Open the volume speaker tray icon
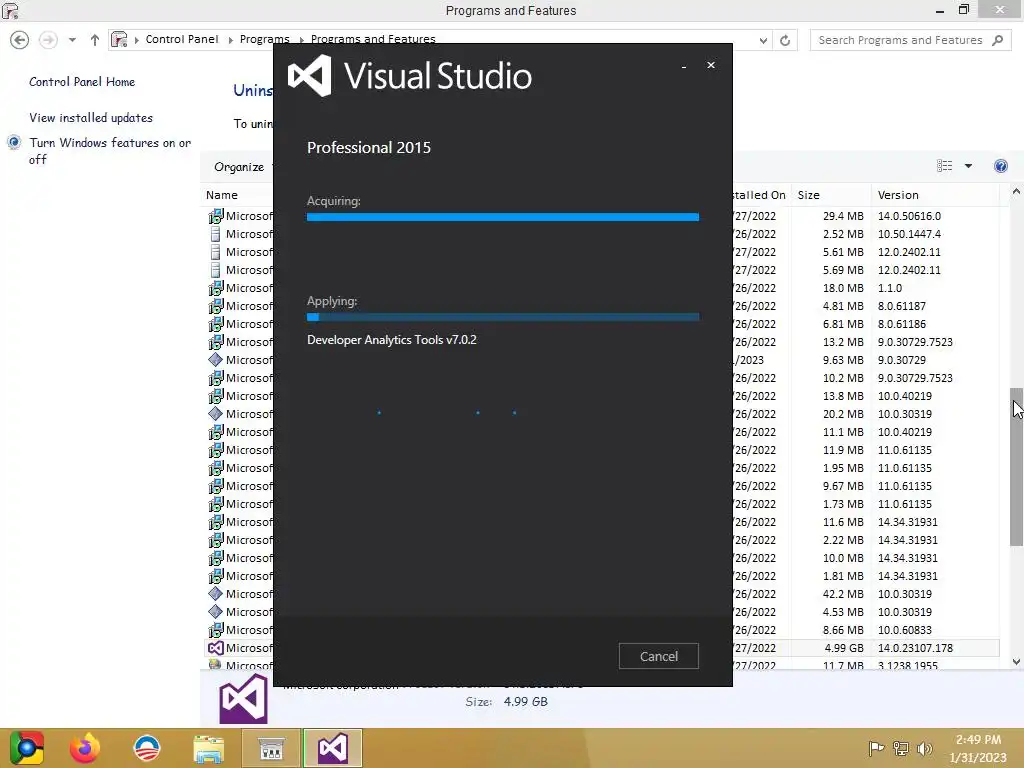 click(x=924, y=748)
